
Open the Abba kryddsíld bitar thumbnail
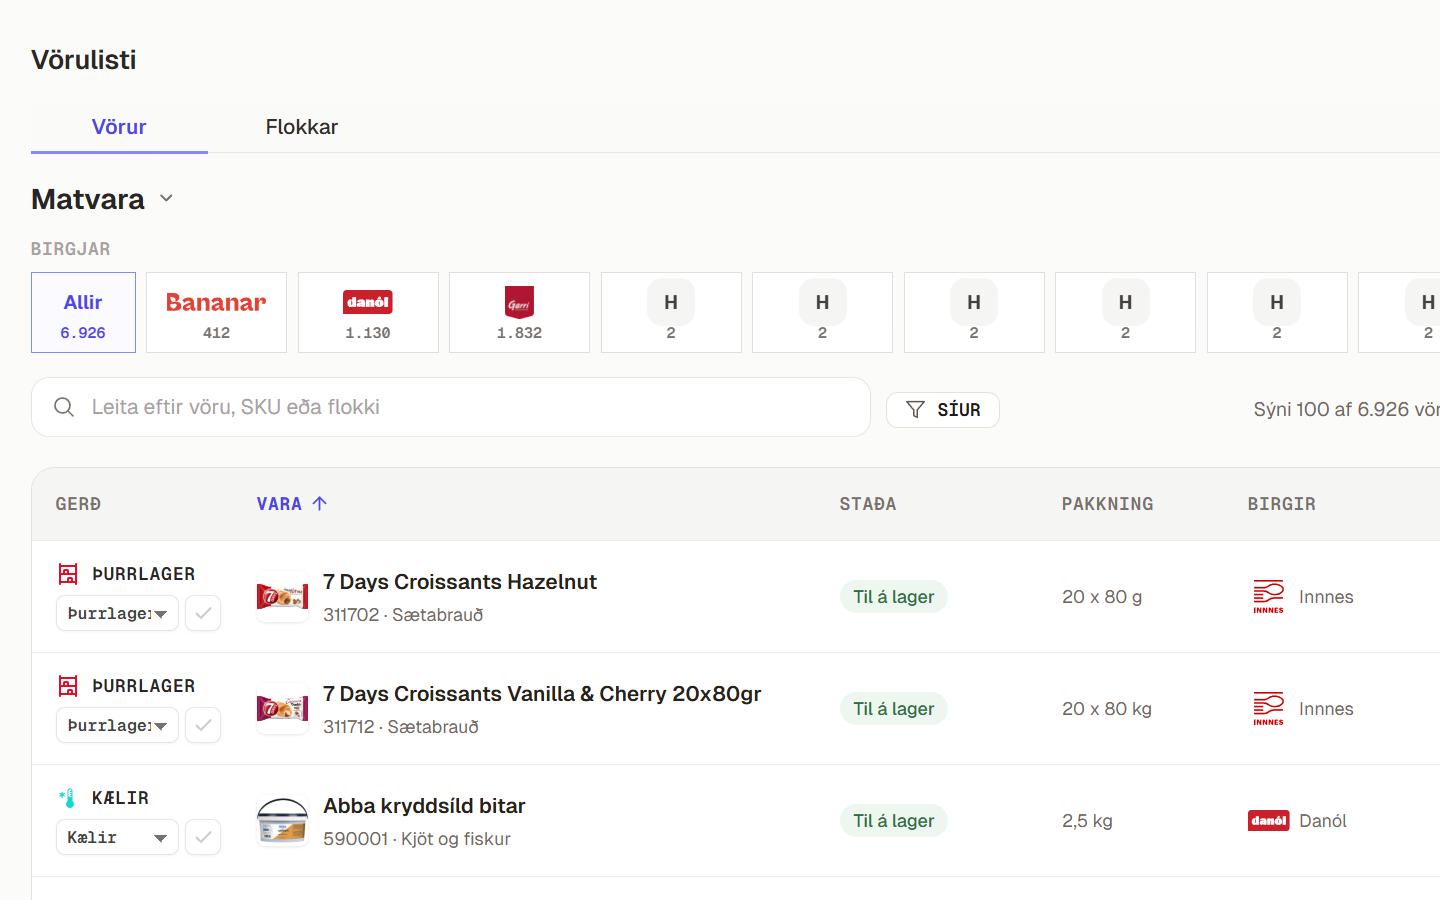tap(283, 821)
